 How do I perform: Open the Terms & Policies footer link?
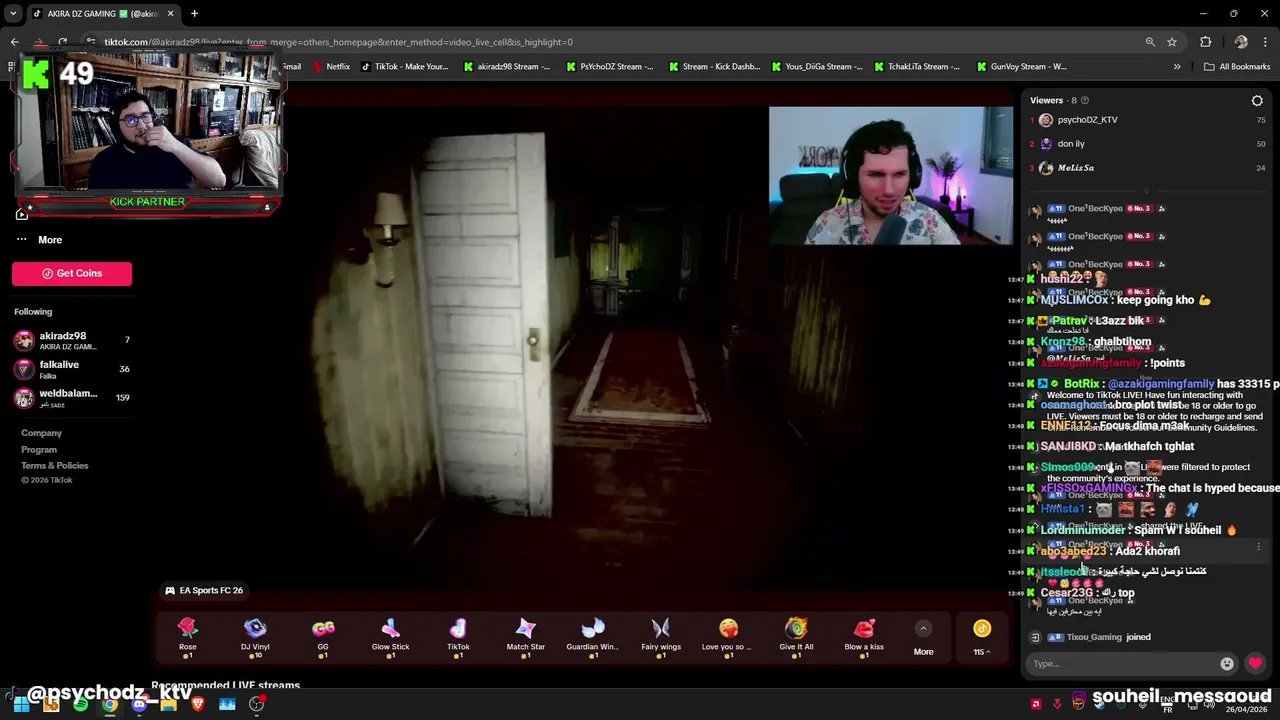tap(55, 465)
